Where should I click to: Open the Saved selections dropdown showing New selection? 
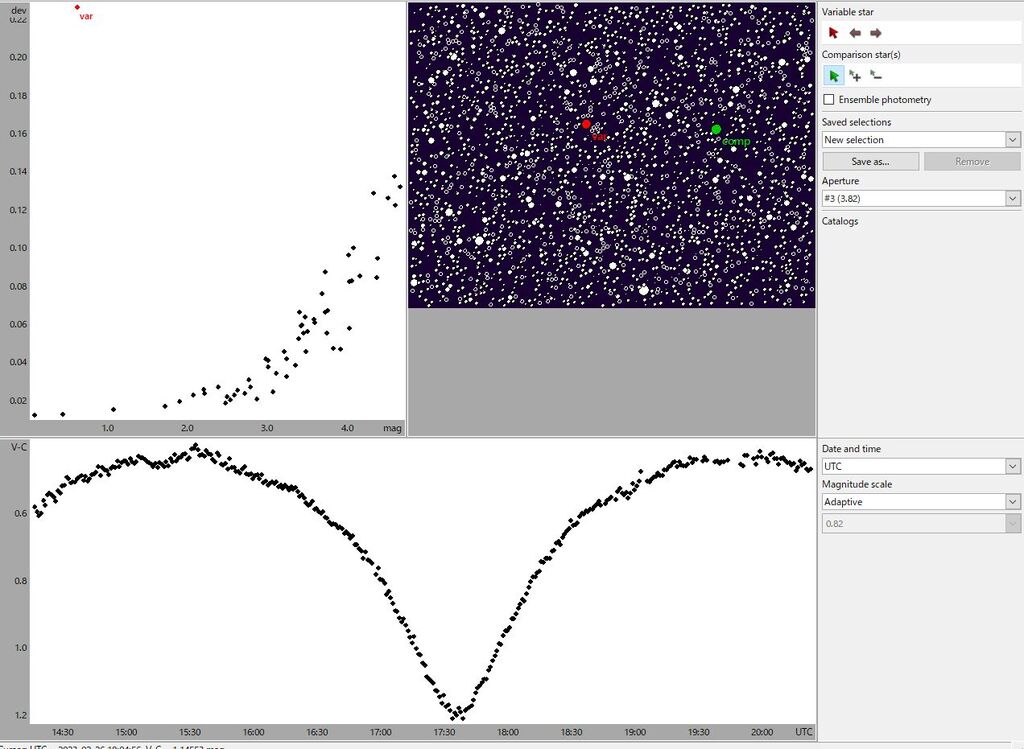click(x=921, y=140)
